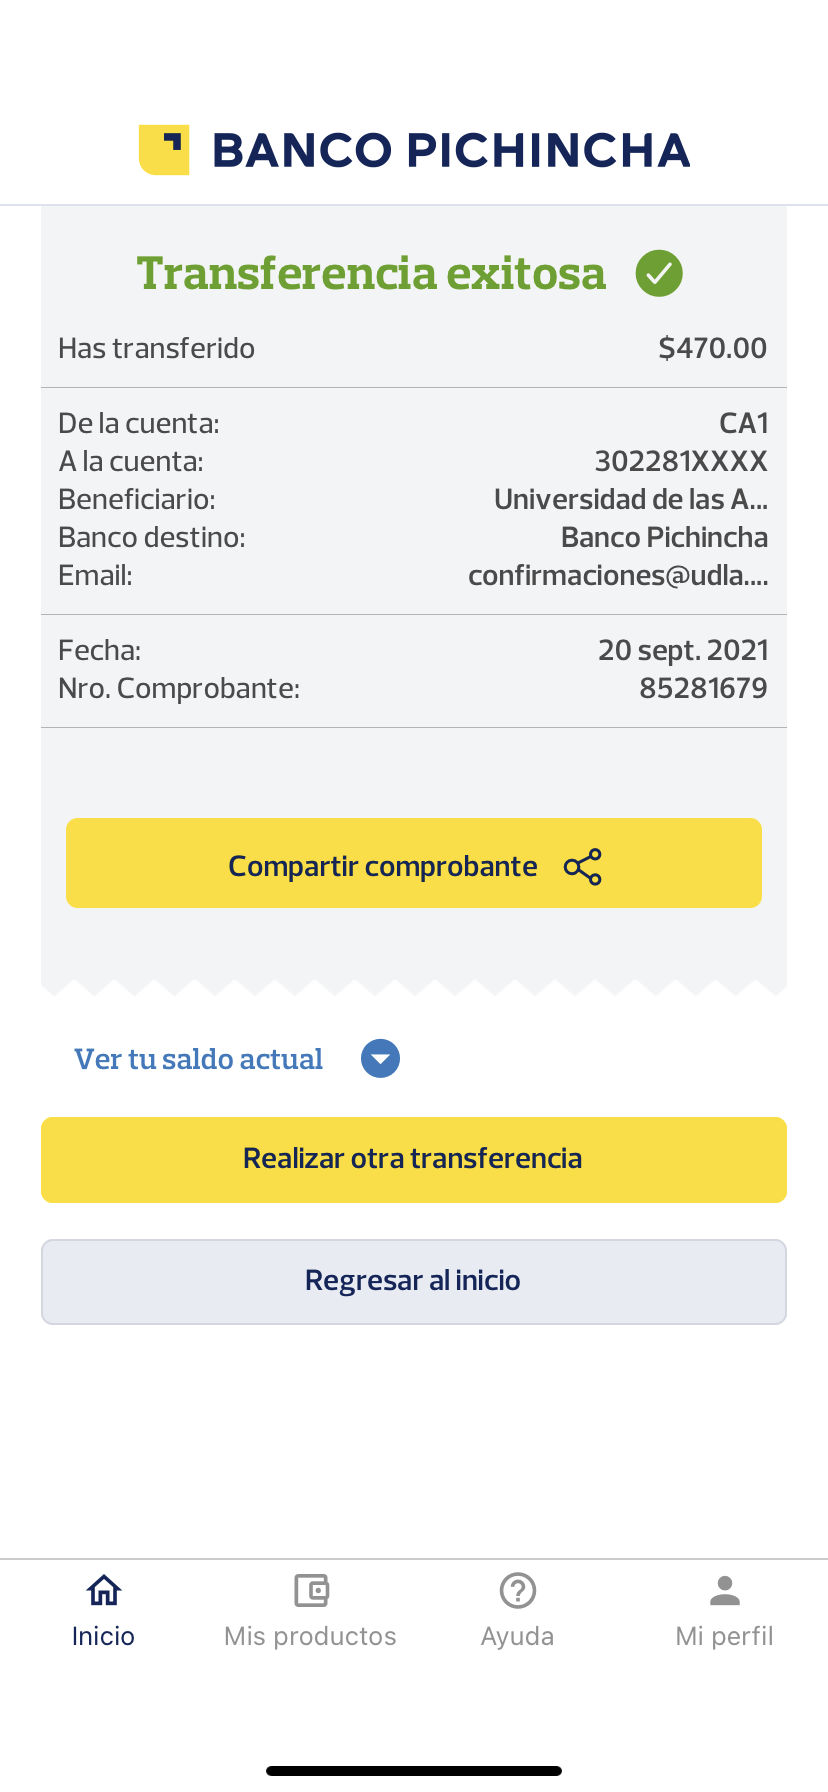Tap the Inicio home icon
This screenshot has width=828, height=1792.
point(104,1590)
